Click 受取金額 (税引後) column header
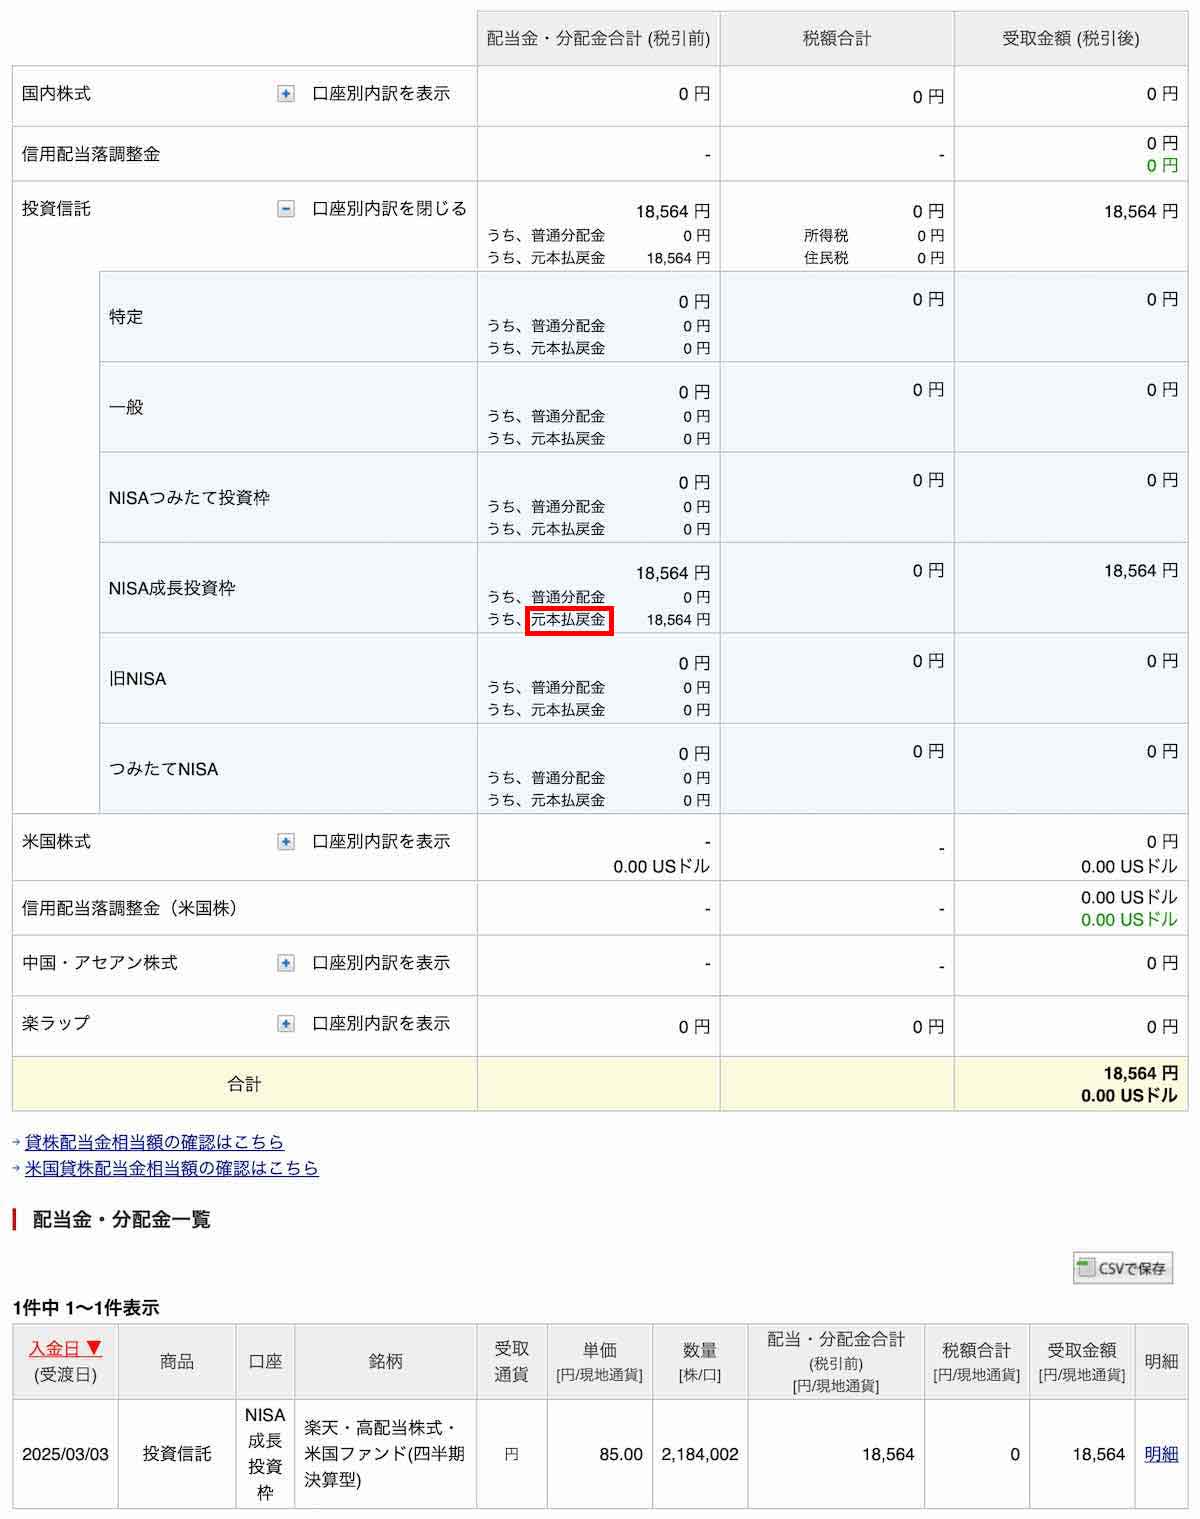The image size is (1200, 1519). [x=1070, y=39]
